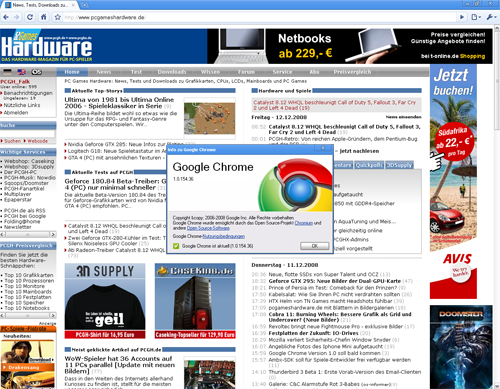Open the Ultima game screenshot thumbnail
500x389 pixels.
click(209, 118)
